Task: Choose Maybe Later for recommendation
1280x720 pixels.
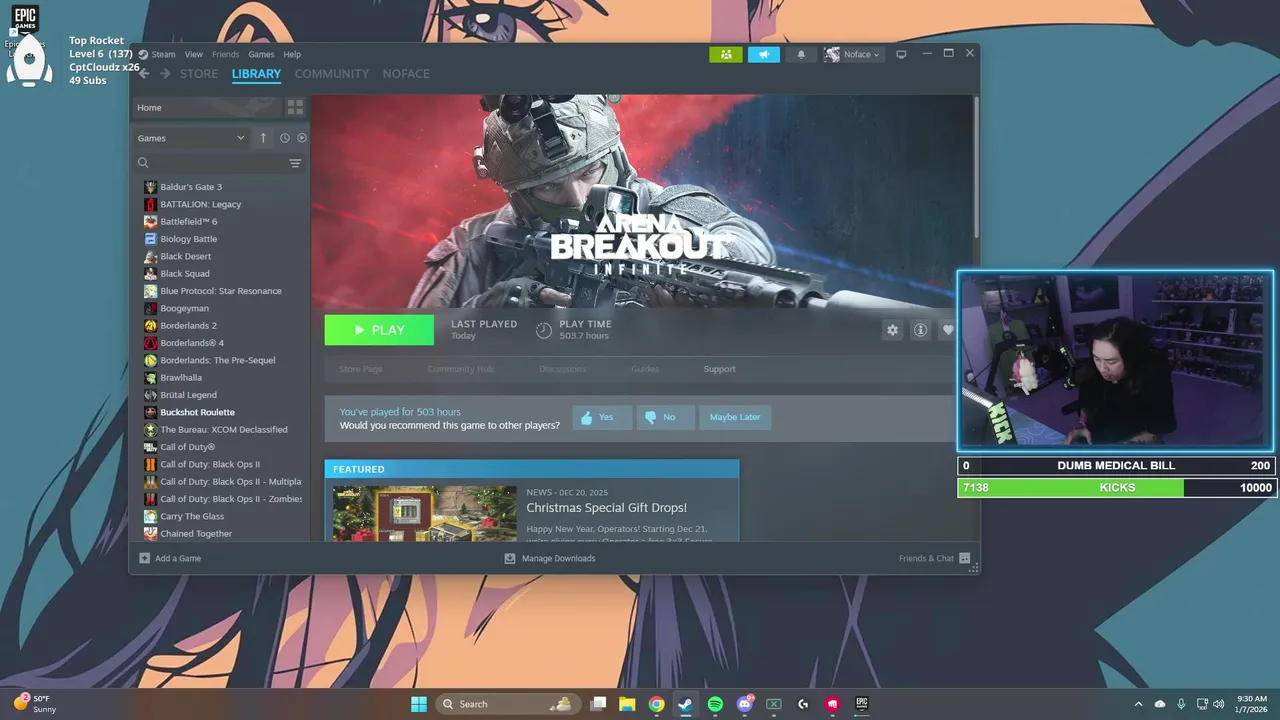Action: click(735, 417)
